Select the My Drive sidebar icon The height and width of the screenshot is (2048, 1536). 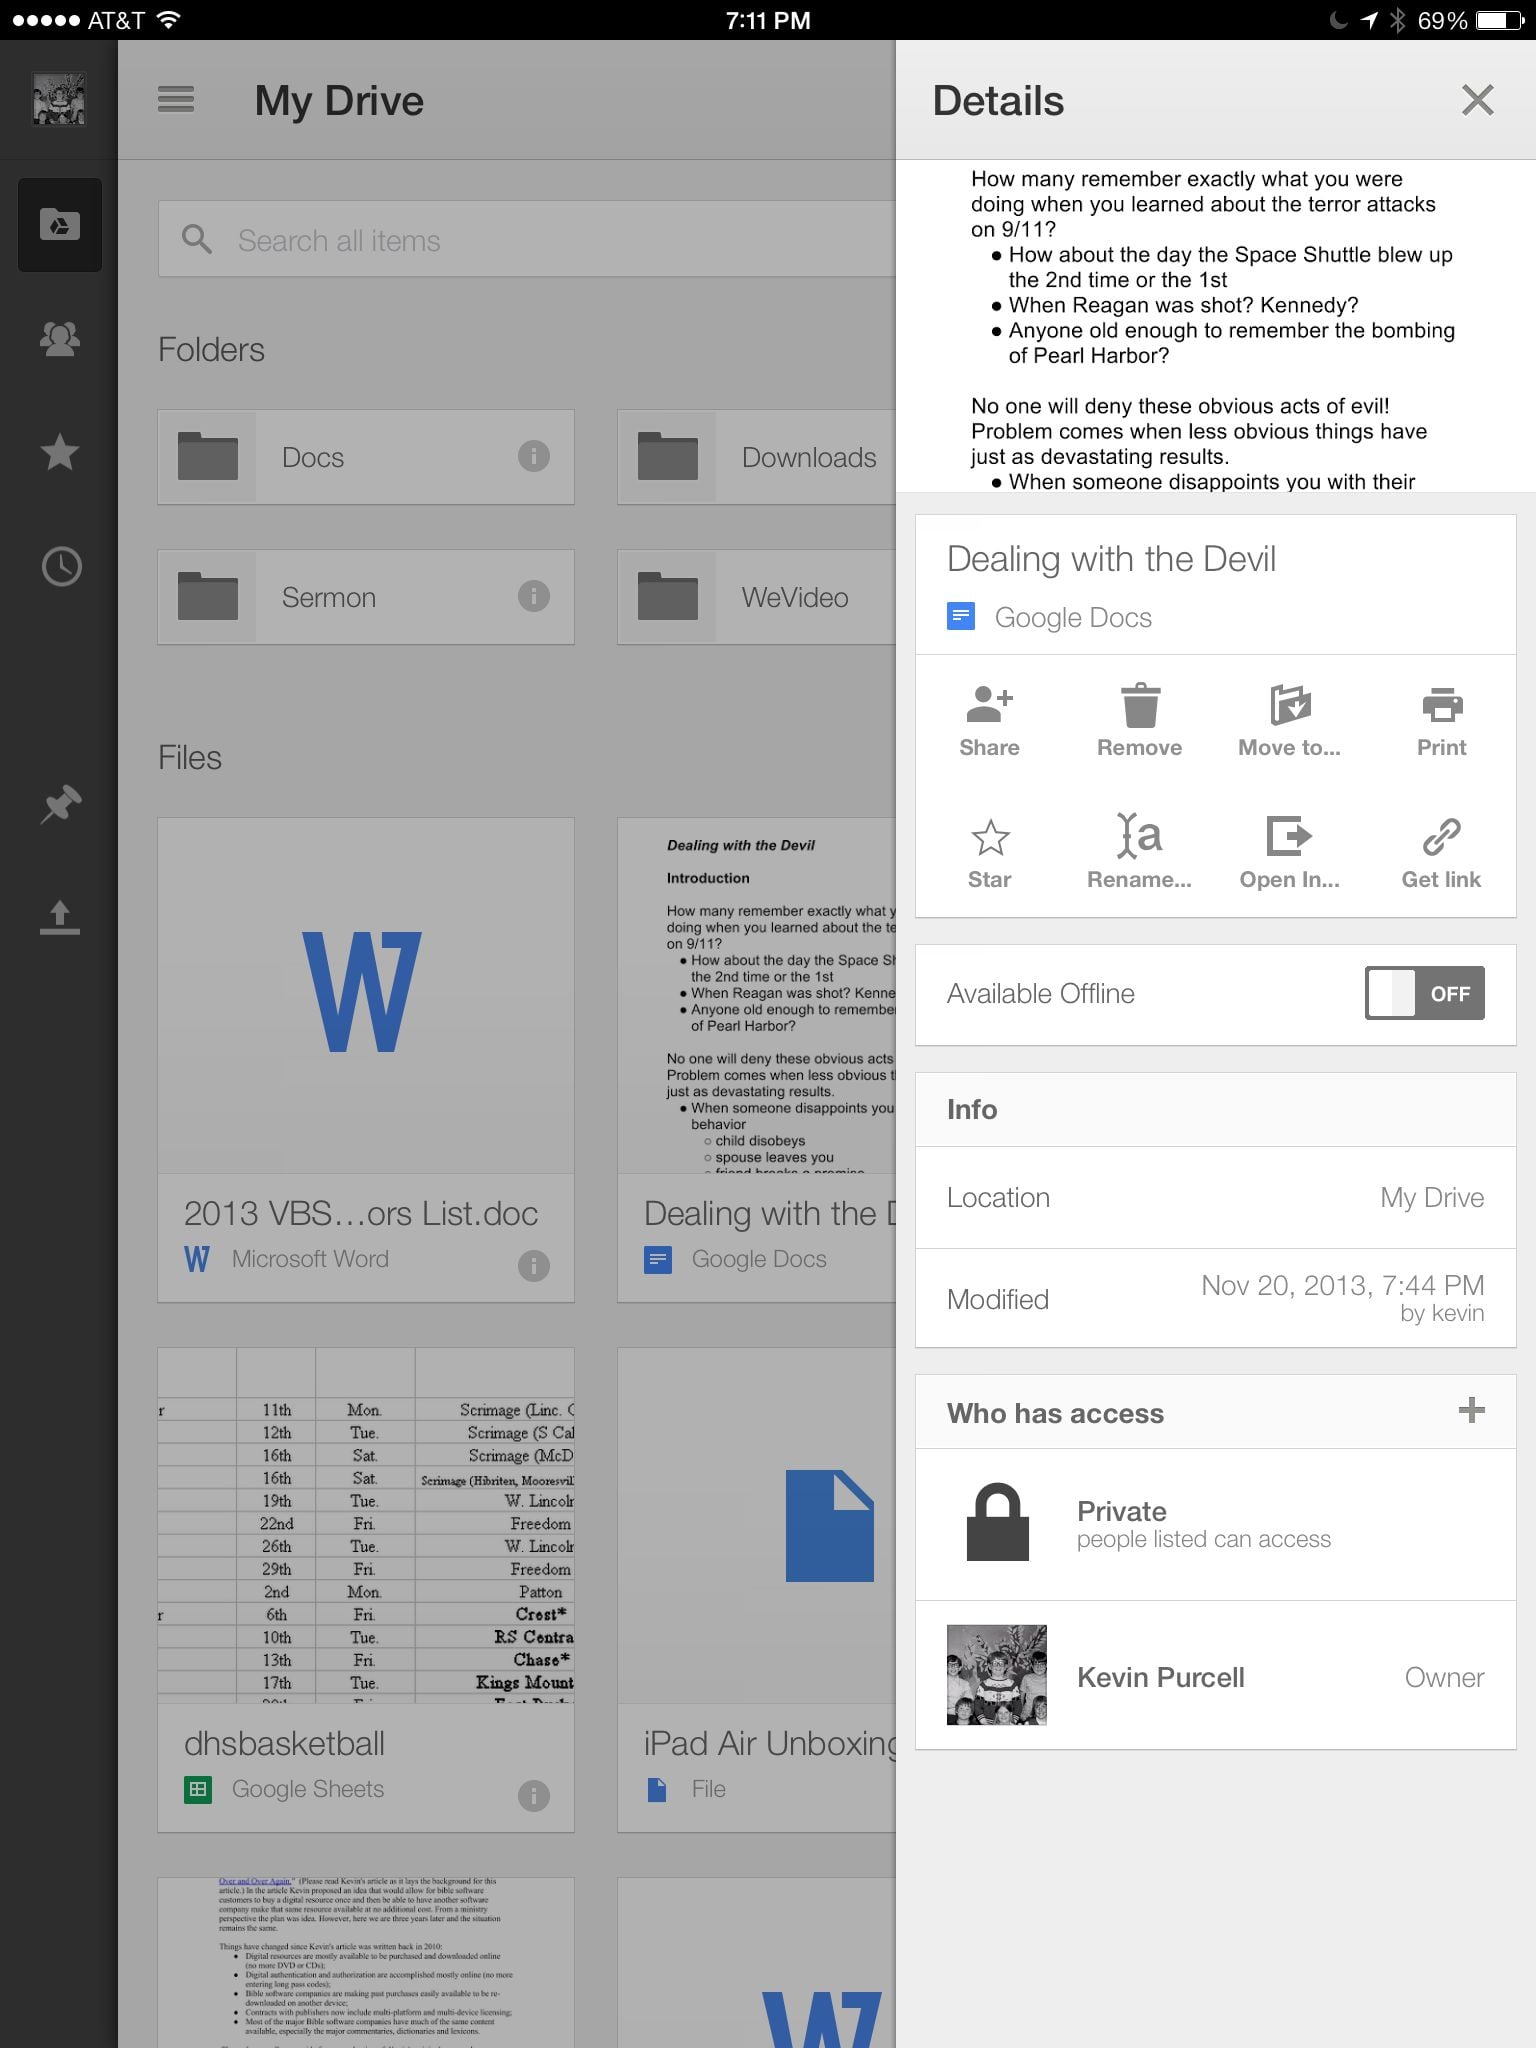[60, 225]
